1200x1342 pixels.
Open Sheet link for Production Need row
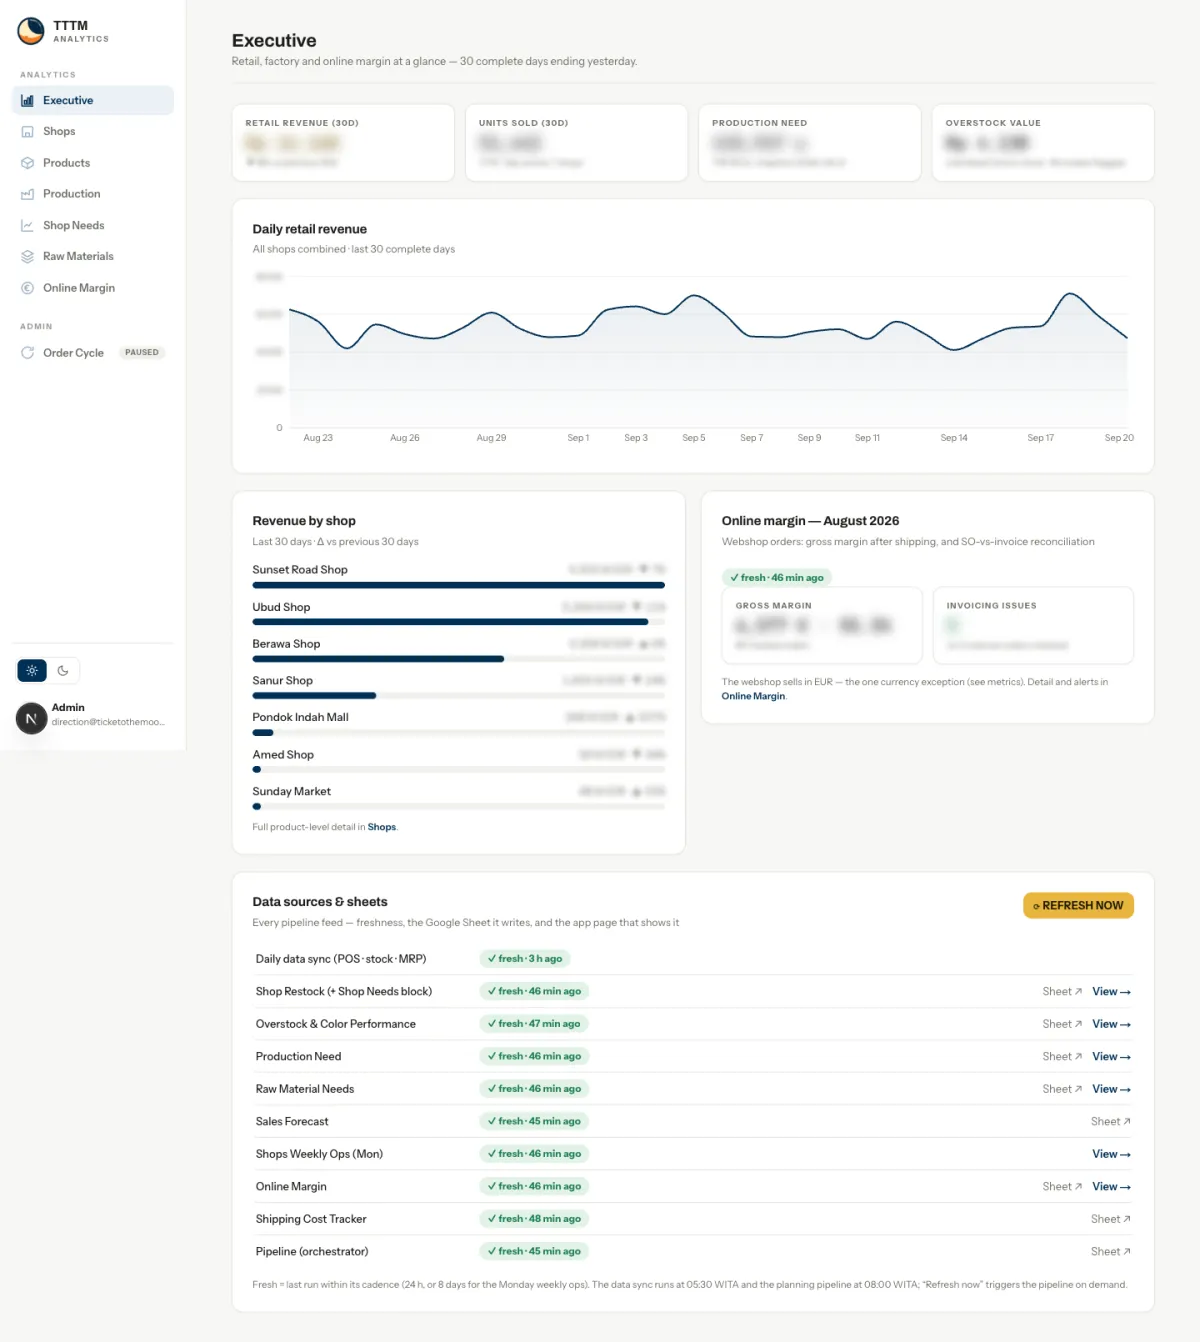tap(1062, 1057)
